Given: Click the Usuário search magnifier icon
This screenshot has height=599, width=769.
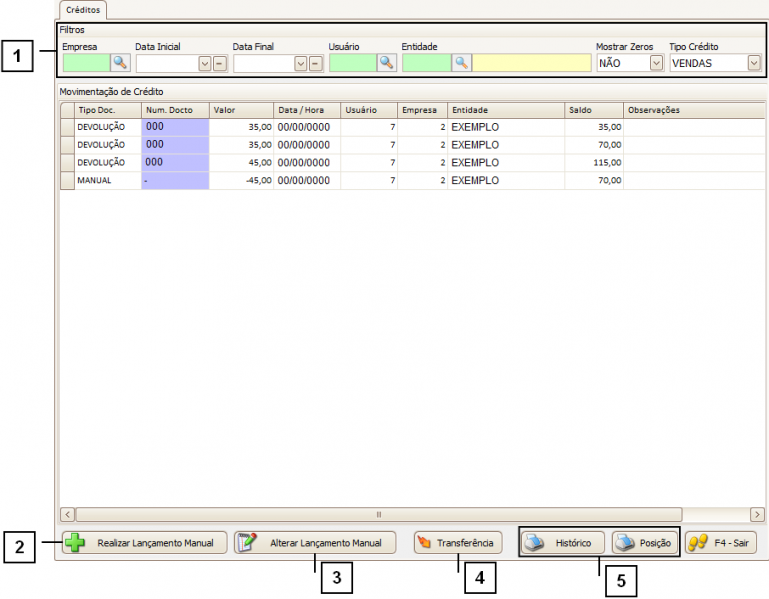Looking at the screenshot, I should tap(386, 62).
